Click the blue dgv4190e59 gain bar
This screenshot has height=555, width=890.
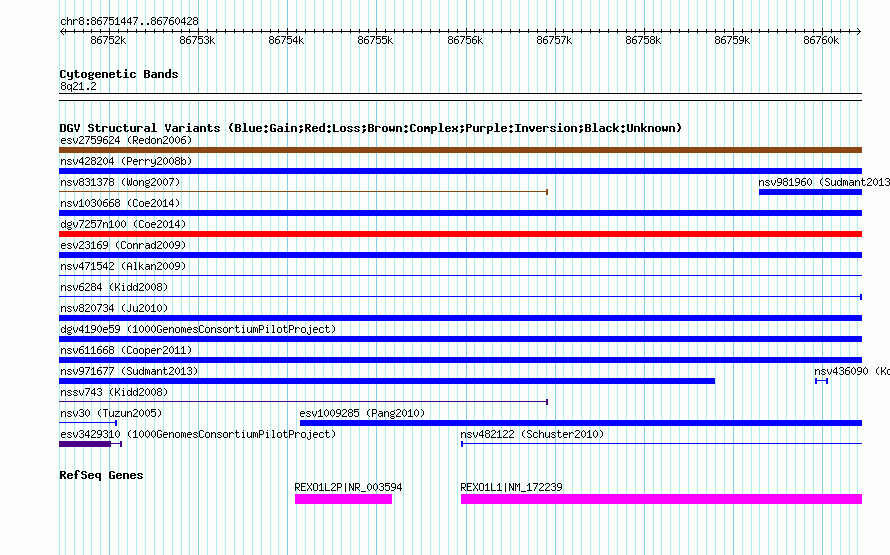click(460, 339)
